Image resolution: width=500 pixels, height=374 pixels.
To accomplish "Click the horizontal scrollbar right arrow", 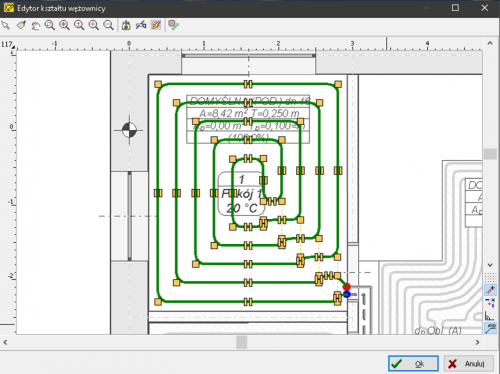I will [x=477, y=342].
